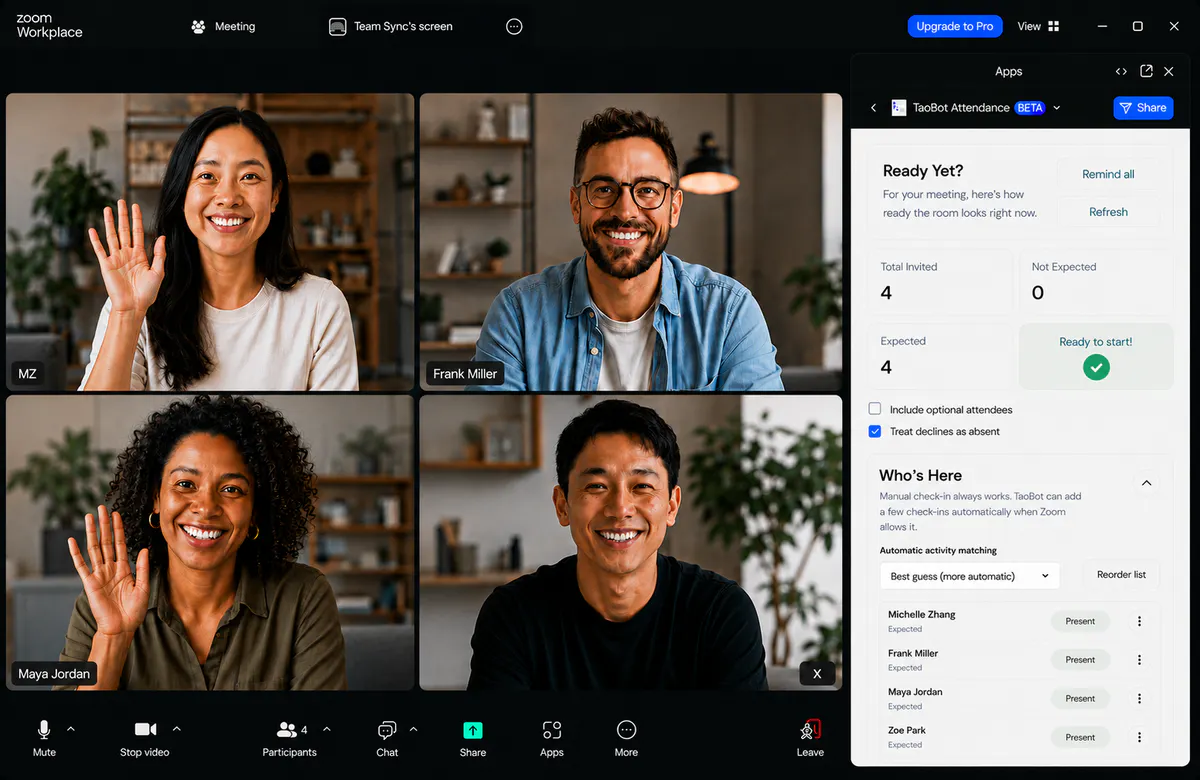Close the Apps panel
1200x780 pixels.
pyautogui.click(x=1169, y=71)
